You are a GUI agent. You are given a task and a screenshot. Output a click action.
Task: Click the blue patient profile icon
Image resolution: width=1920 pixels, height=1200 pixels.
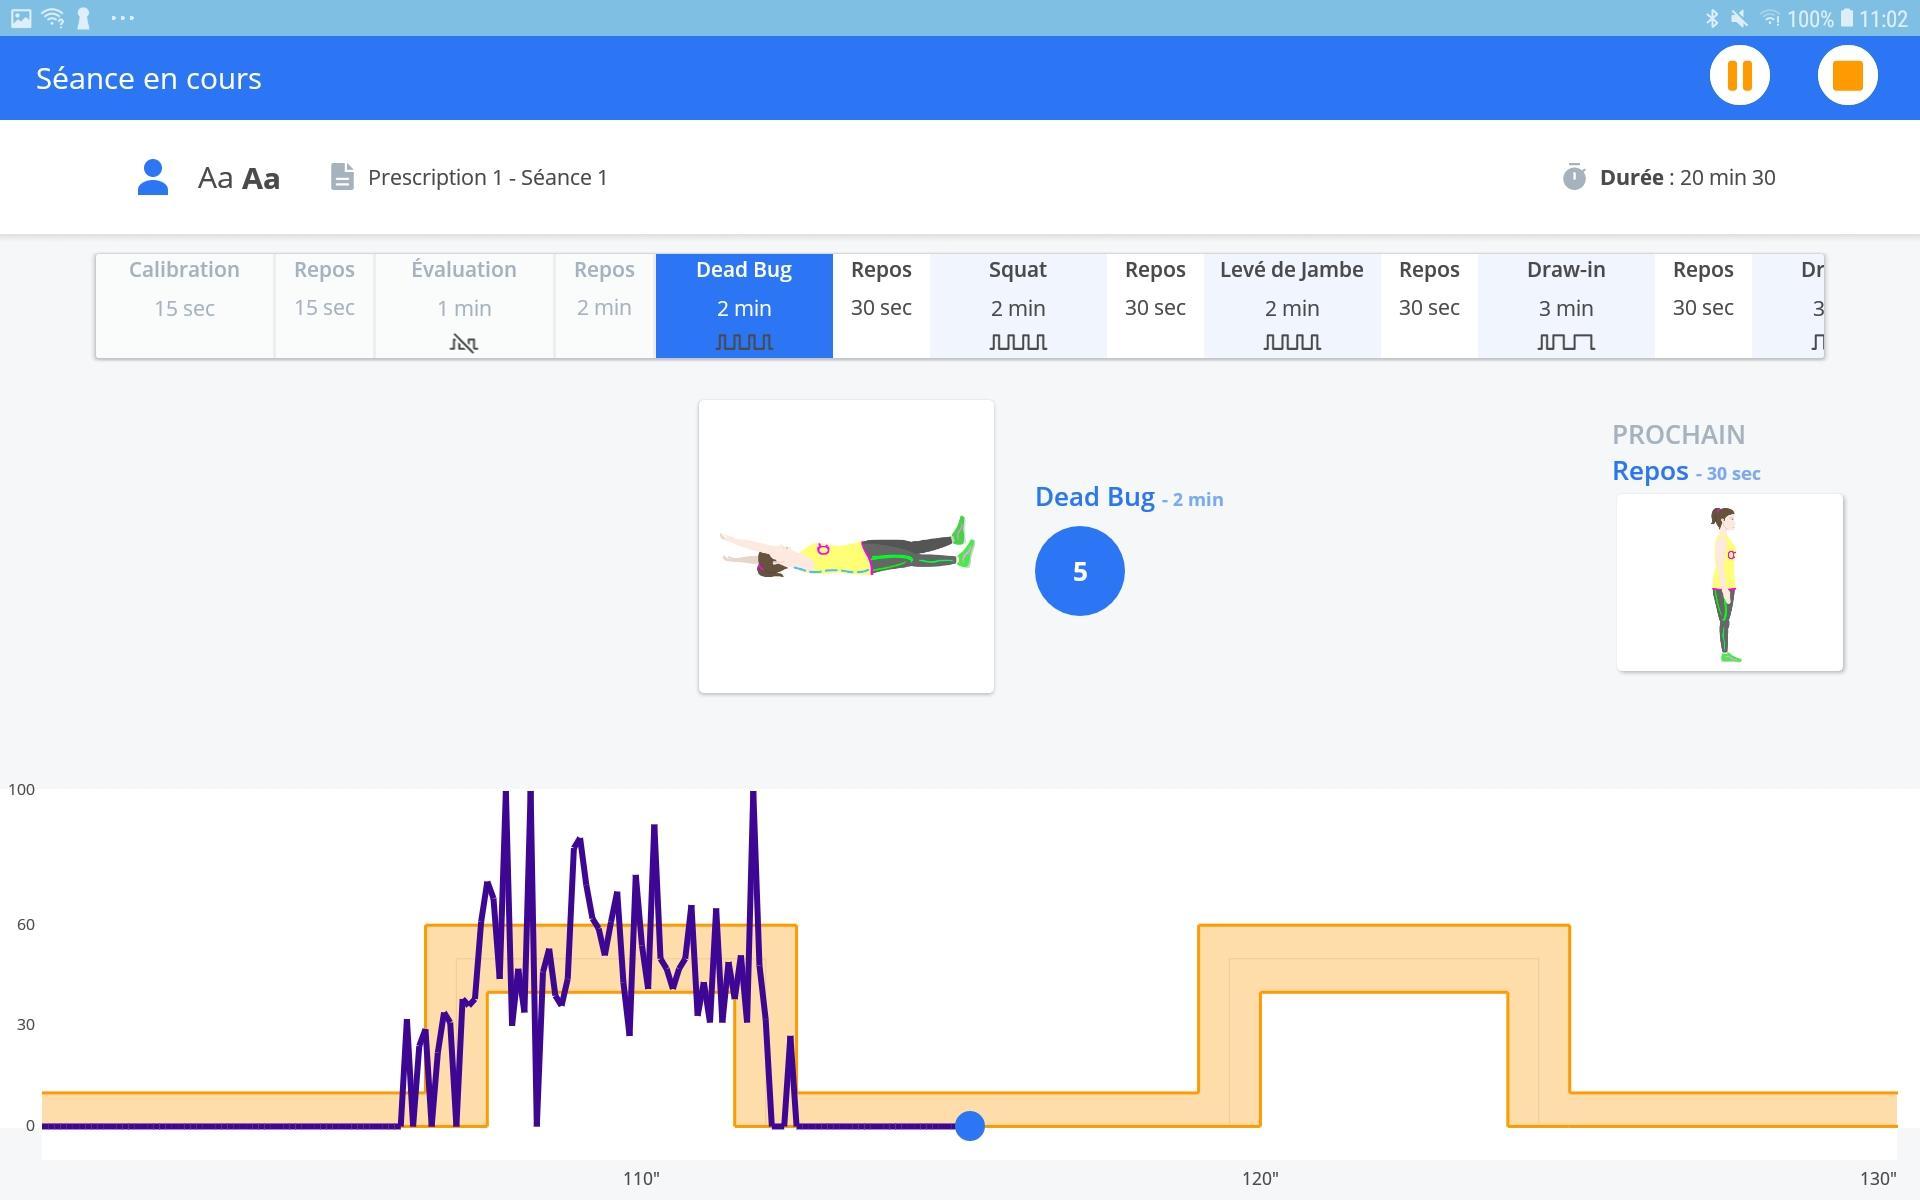(153, 177)
